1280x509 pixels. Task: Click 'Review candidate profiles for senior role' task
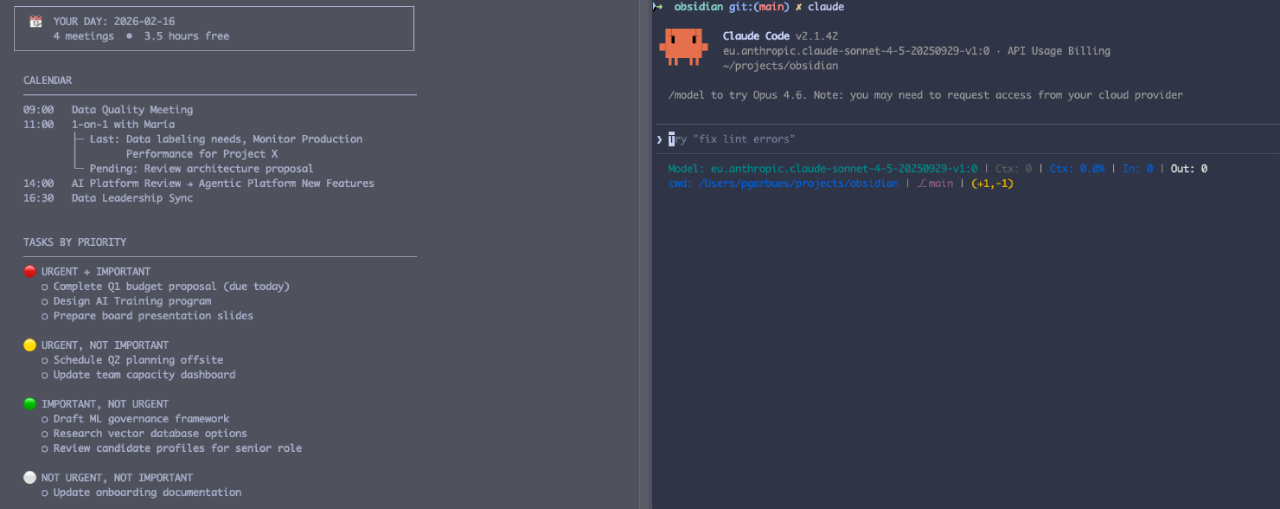[177, 448]
